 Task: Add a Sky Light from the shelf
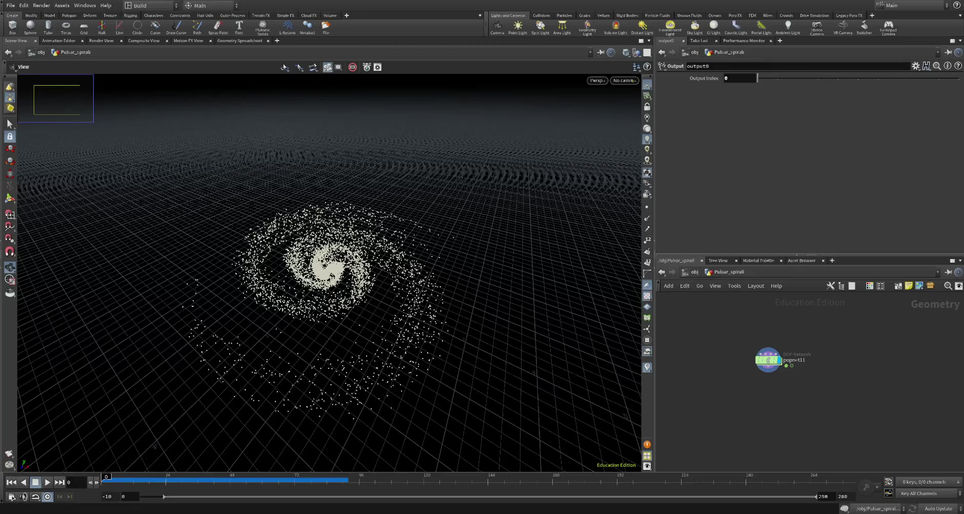coord(694,26)
